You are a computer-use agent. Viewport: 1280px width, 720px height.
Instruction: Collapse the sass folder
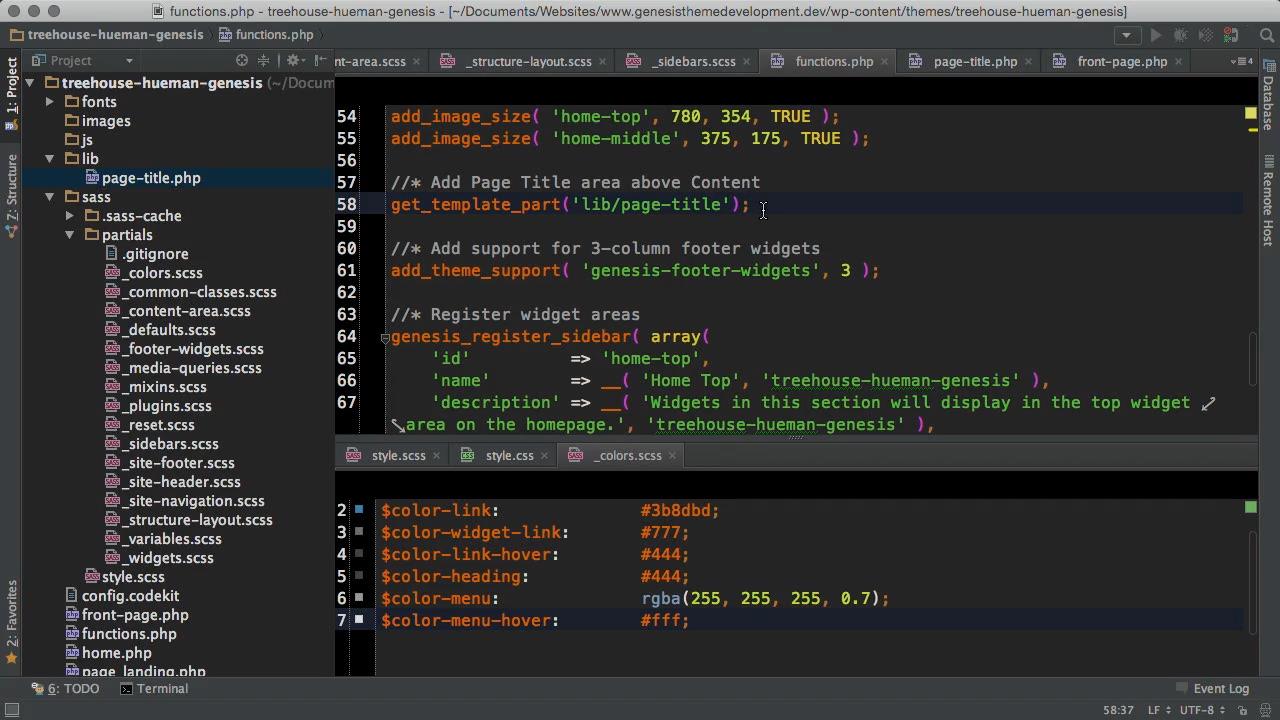(50, 197)
